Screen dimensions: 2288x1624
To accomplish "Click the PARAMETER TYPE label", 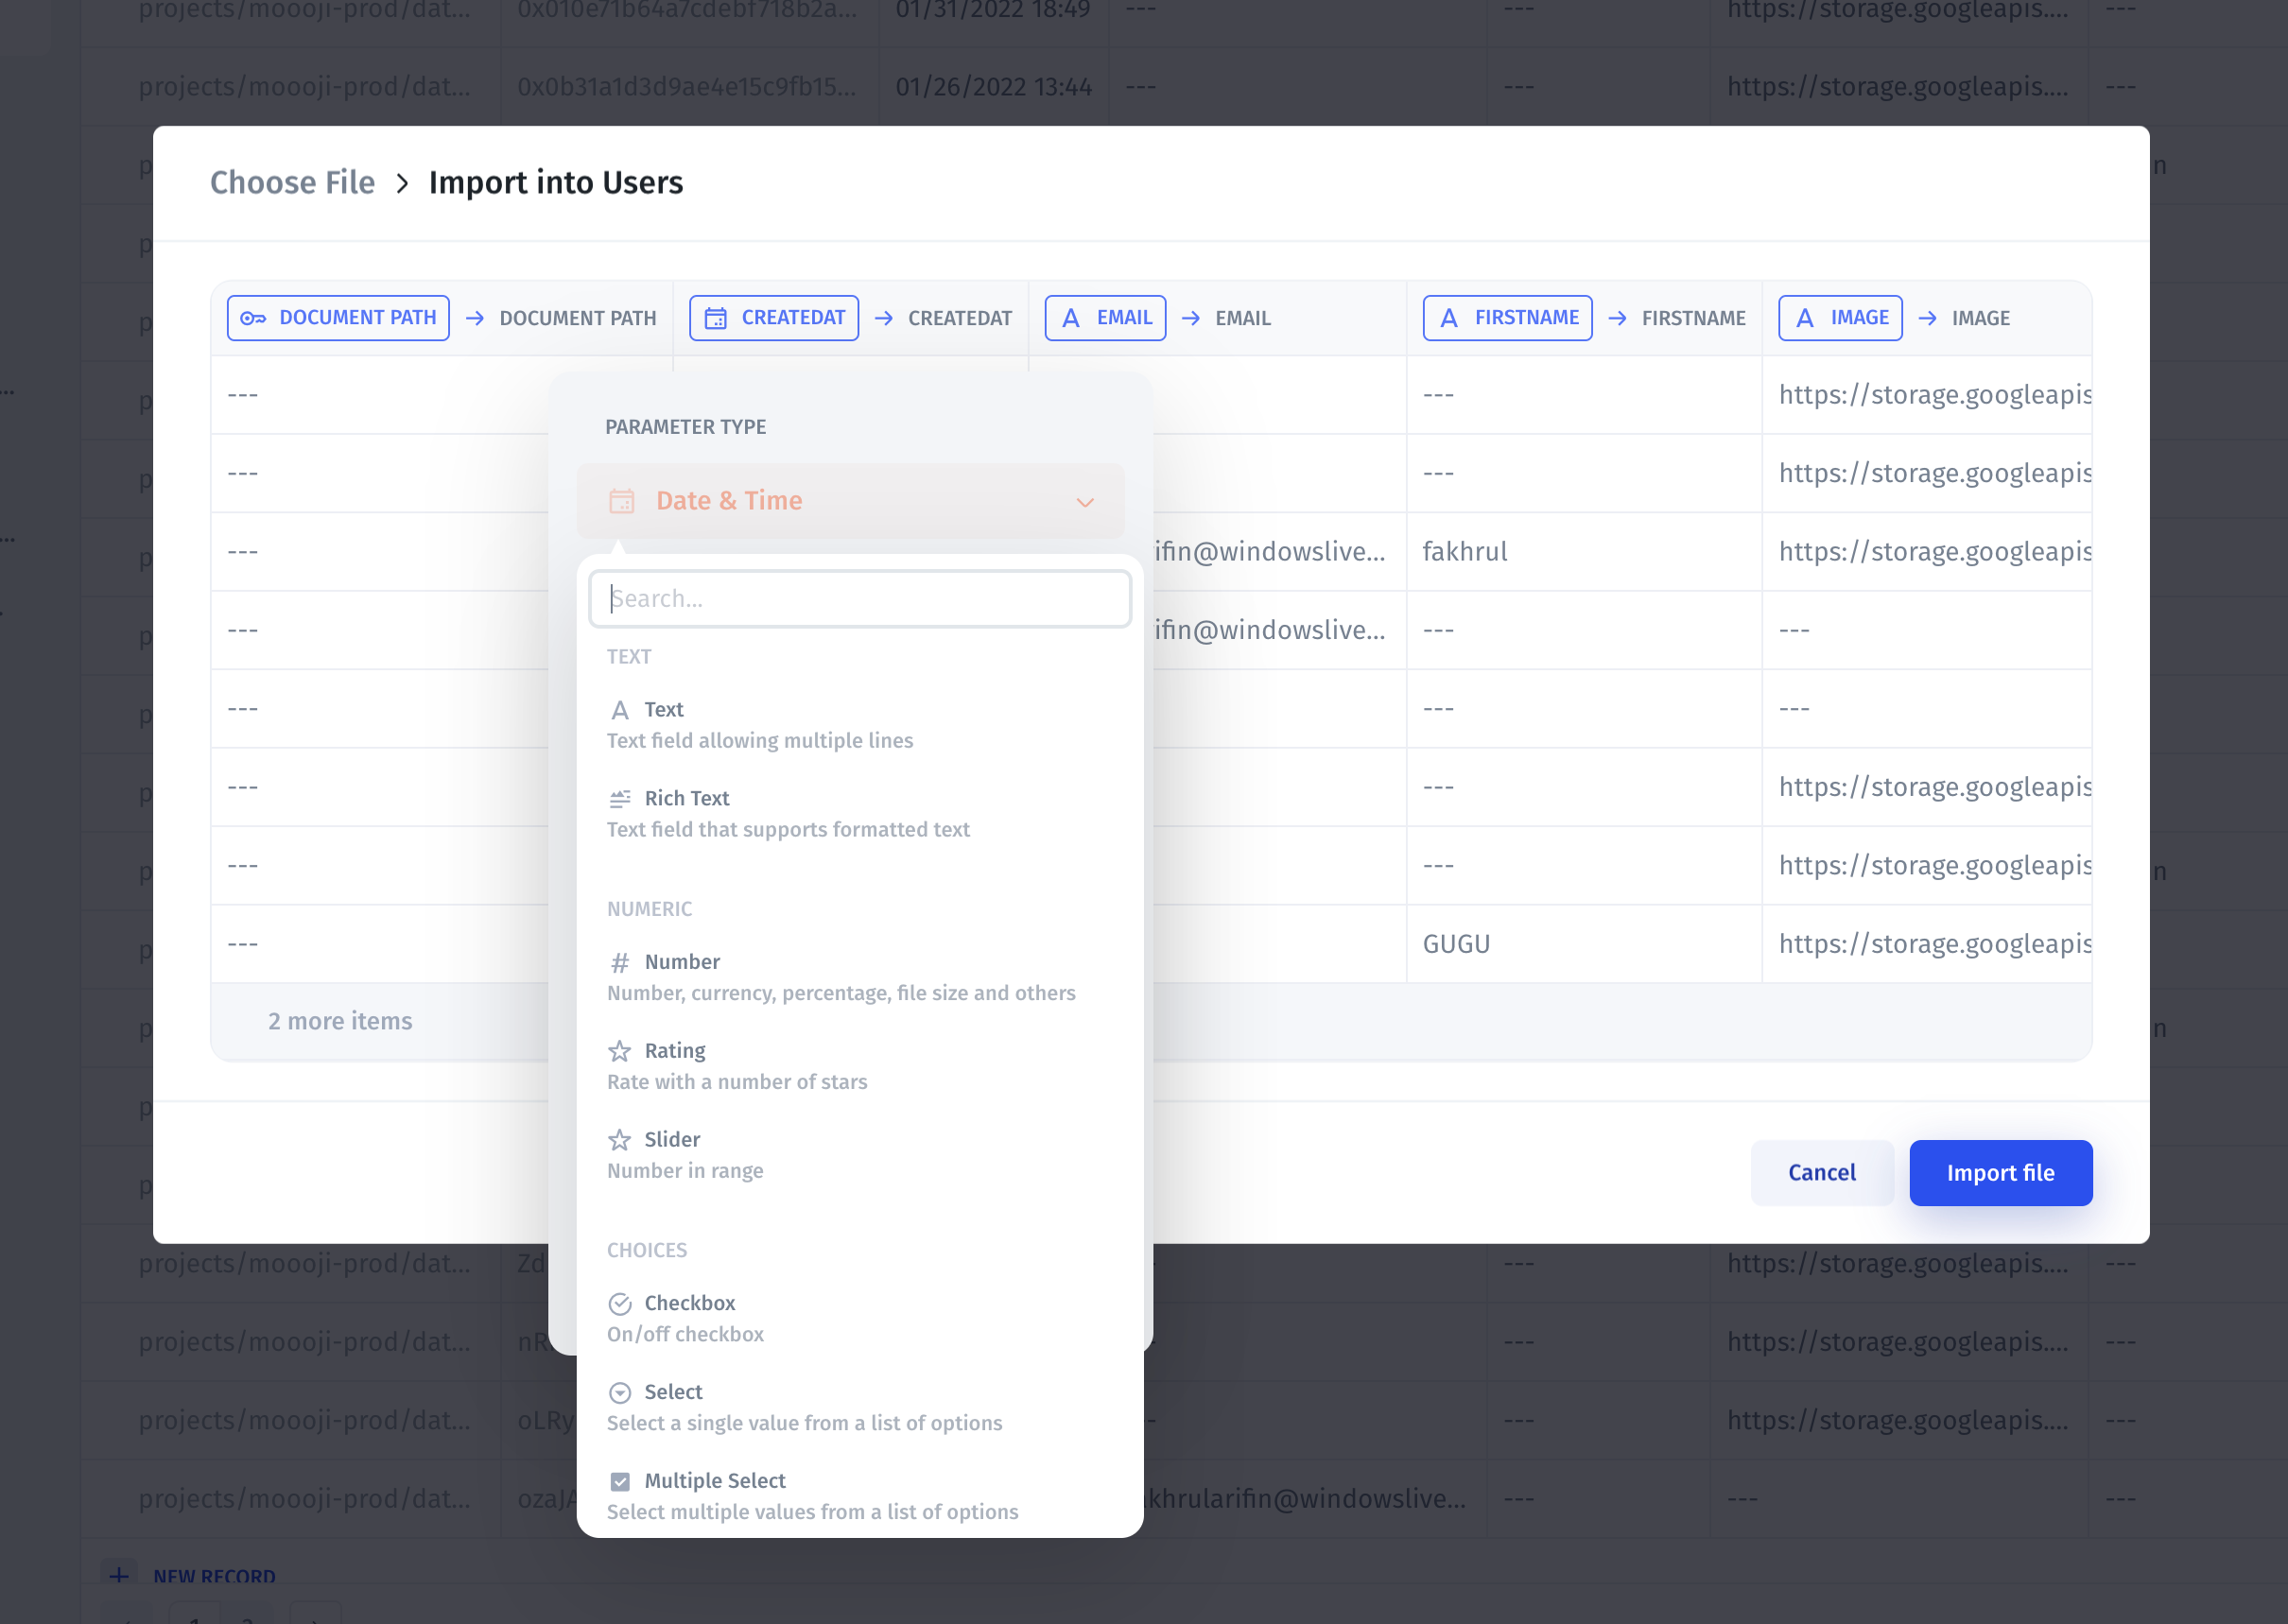I will (x=686, y=427).
